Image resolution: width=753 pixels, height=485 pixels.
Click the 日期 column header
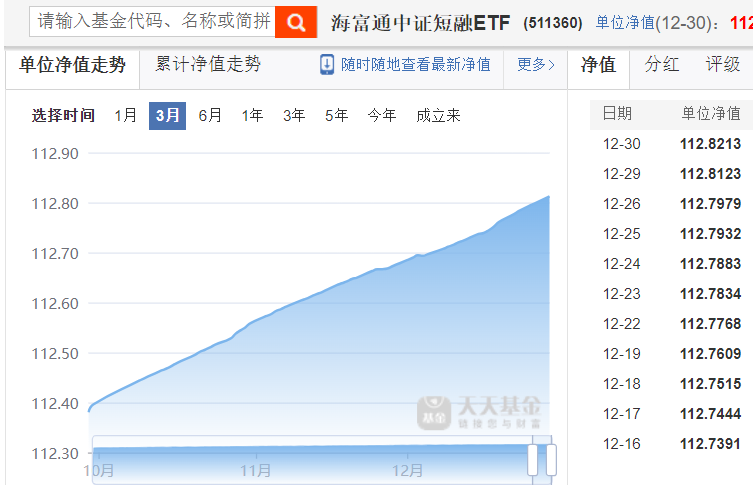pos(617,114)
